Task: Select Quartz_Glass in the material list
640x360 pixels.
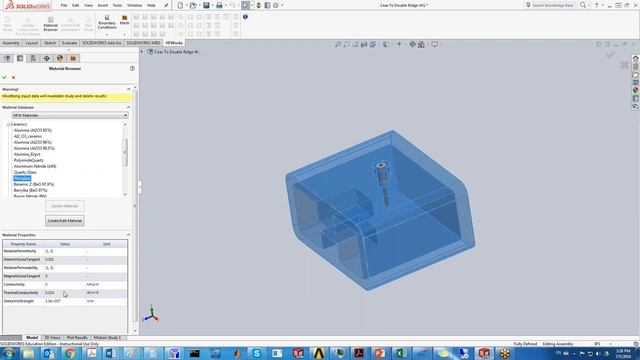Action: [x=25, y=172]
